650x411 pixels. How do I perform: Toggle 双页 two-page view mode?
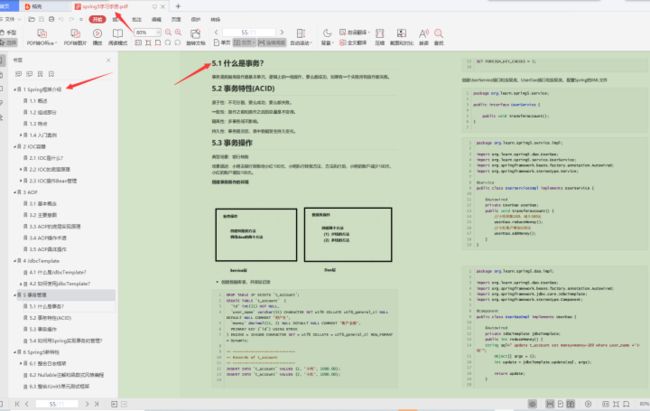[x=244, y=42]
